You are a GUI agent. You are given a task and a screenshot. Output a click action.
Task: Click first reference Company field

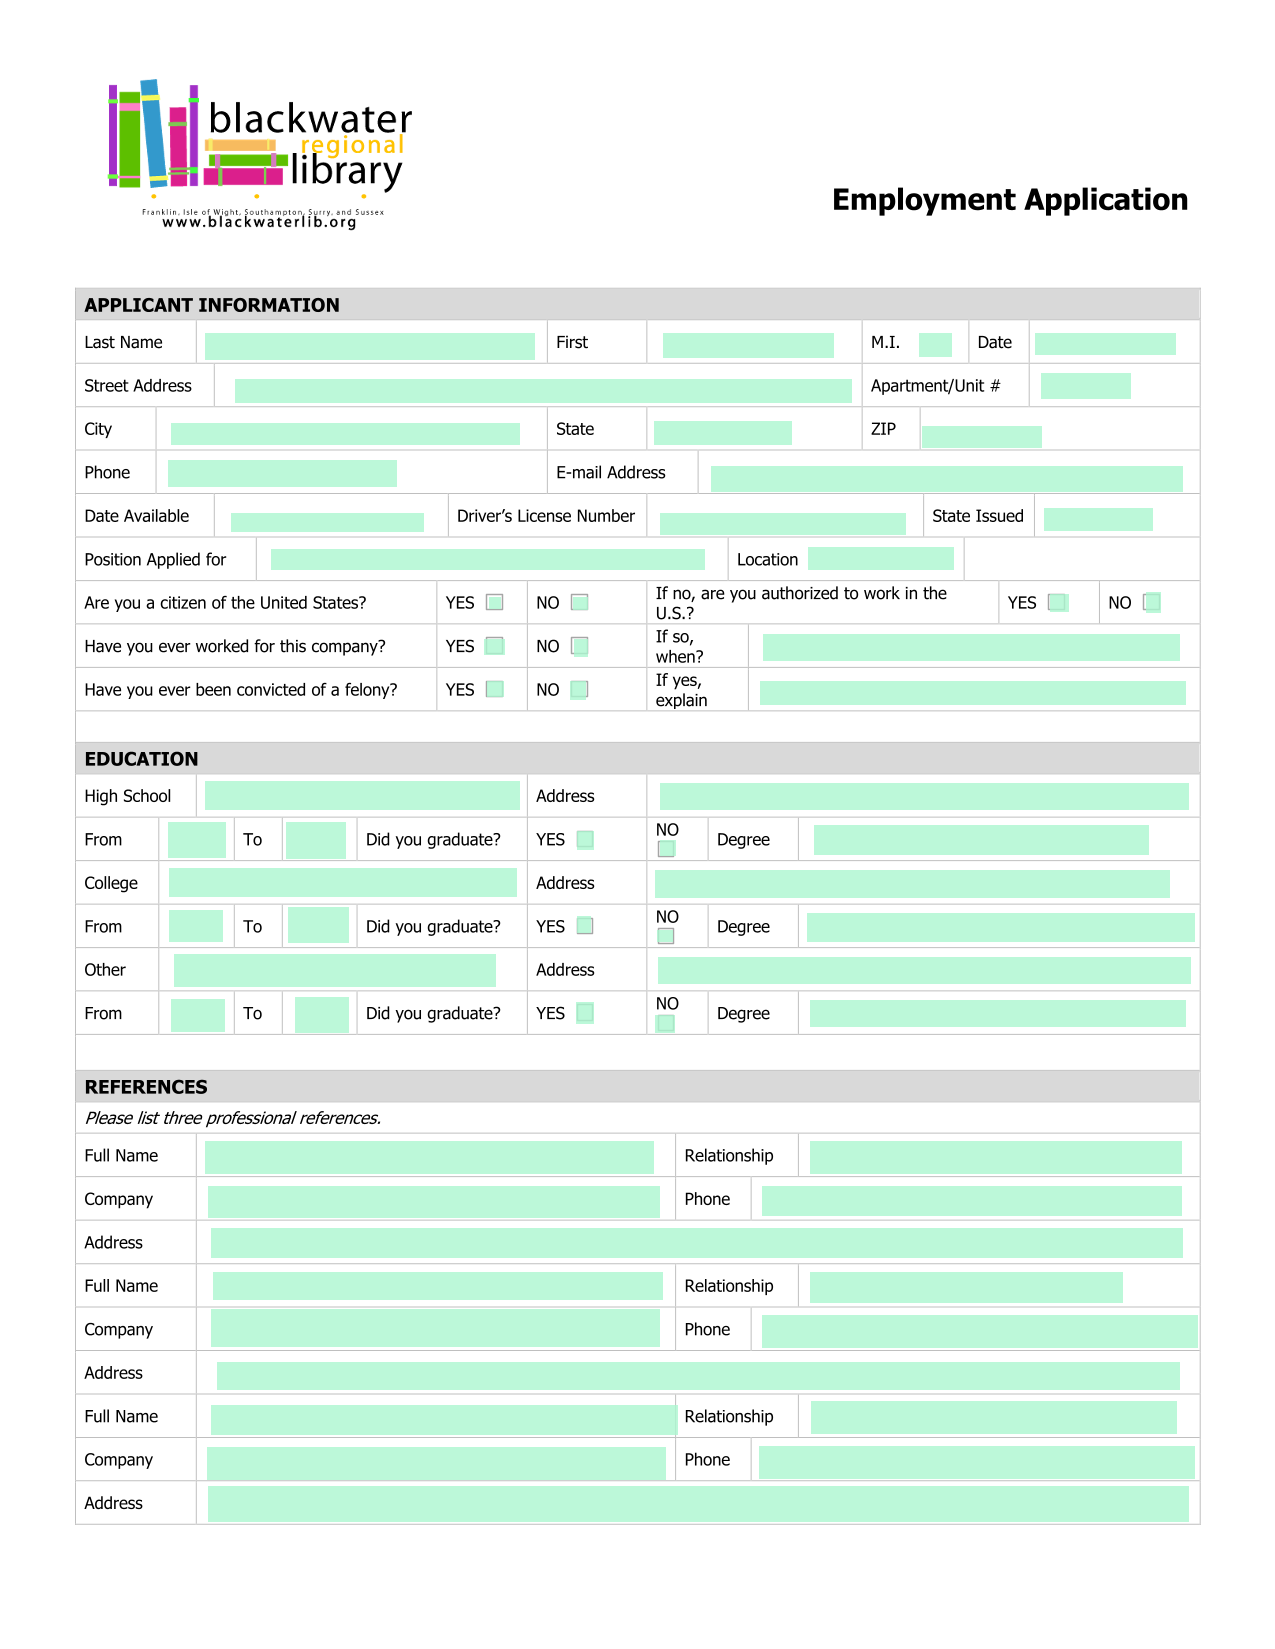click(x=434, y=1202)
